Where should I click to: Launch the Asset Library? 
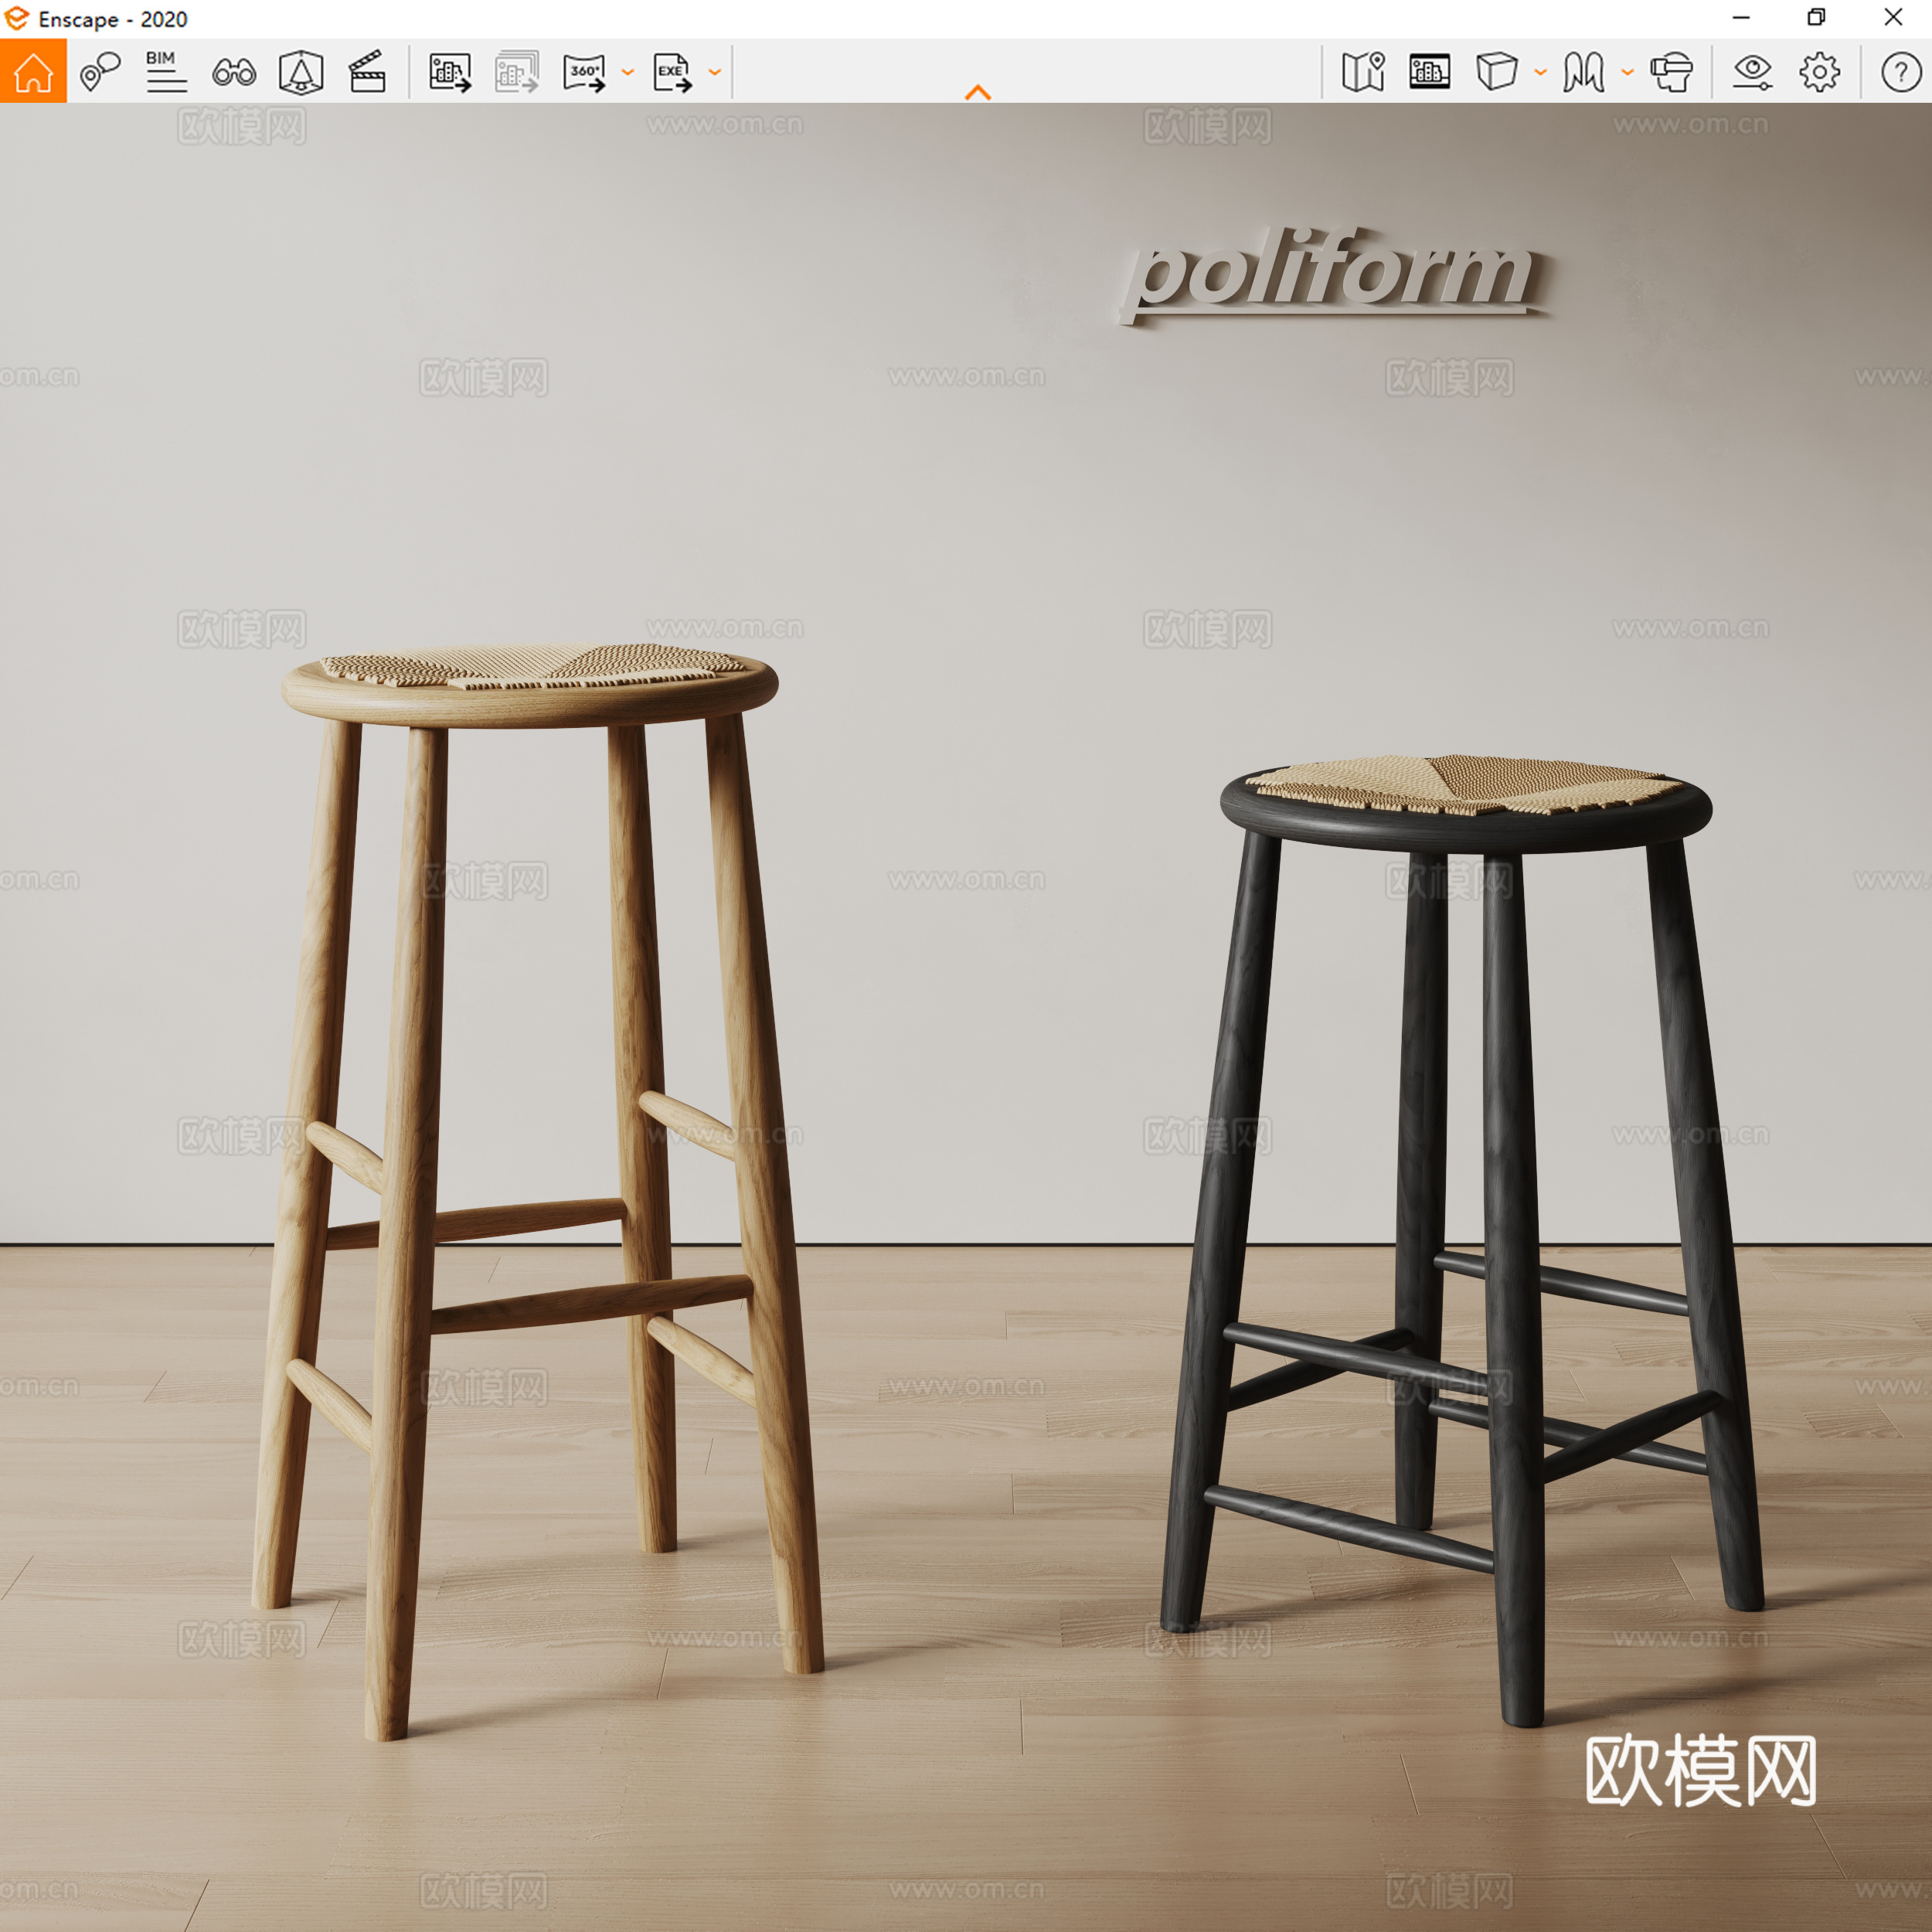pyautogui.click(x=1430, y=71)
